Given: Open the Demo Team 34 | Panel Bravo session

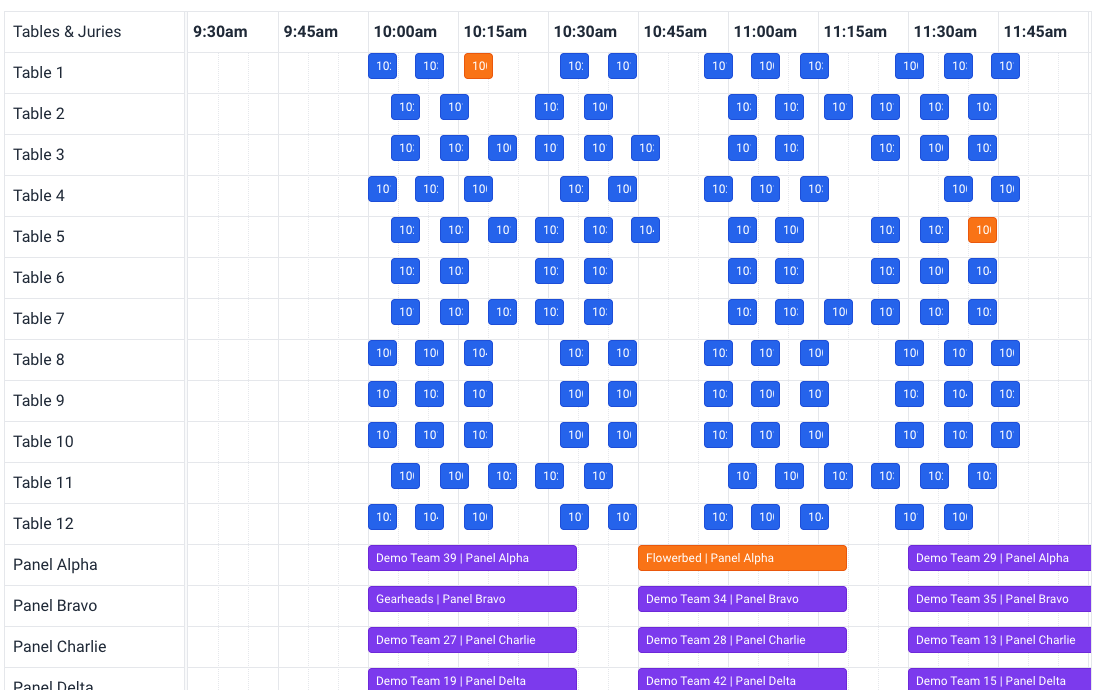Looking at the screenshot, I should [x=742, y=599].
